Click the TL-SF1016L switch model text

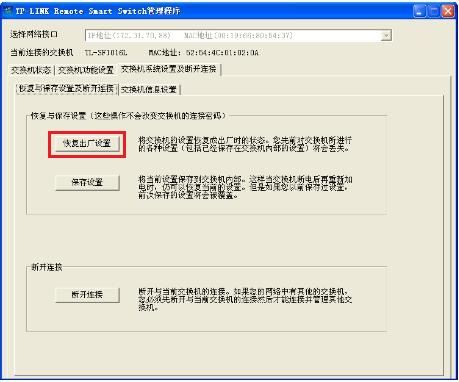[x=106, y=53]
